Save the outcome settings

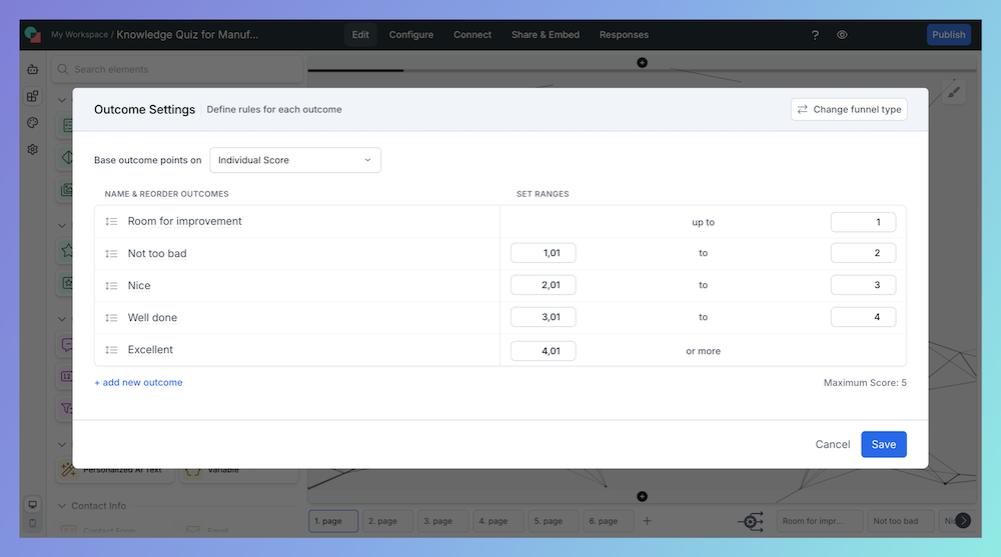[x=883, y=445]
